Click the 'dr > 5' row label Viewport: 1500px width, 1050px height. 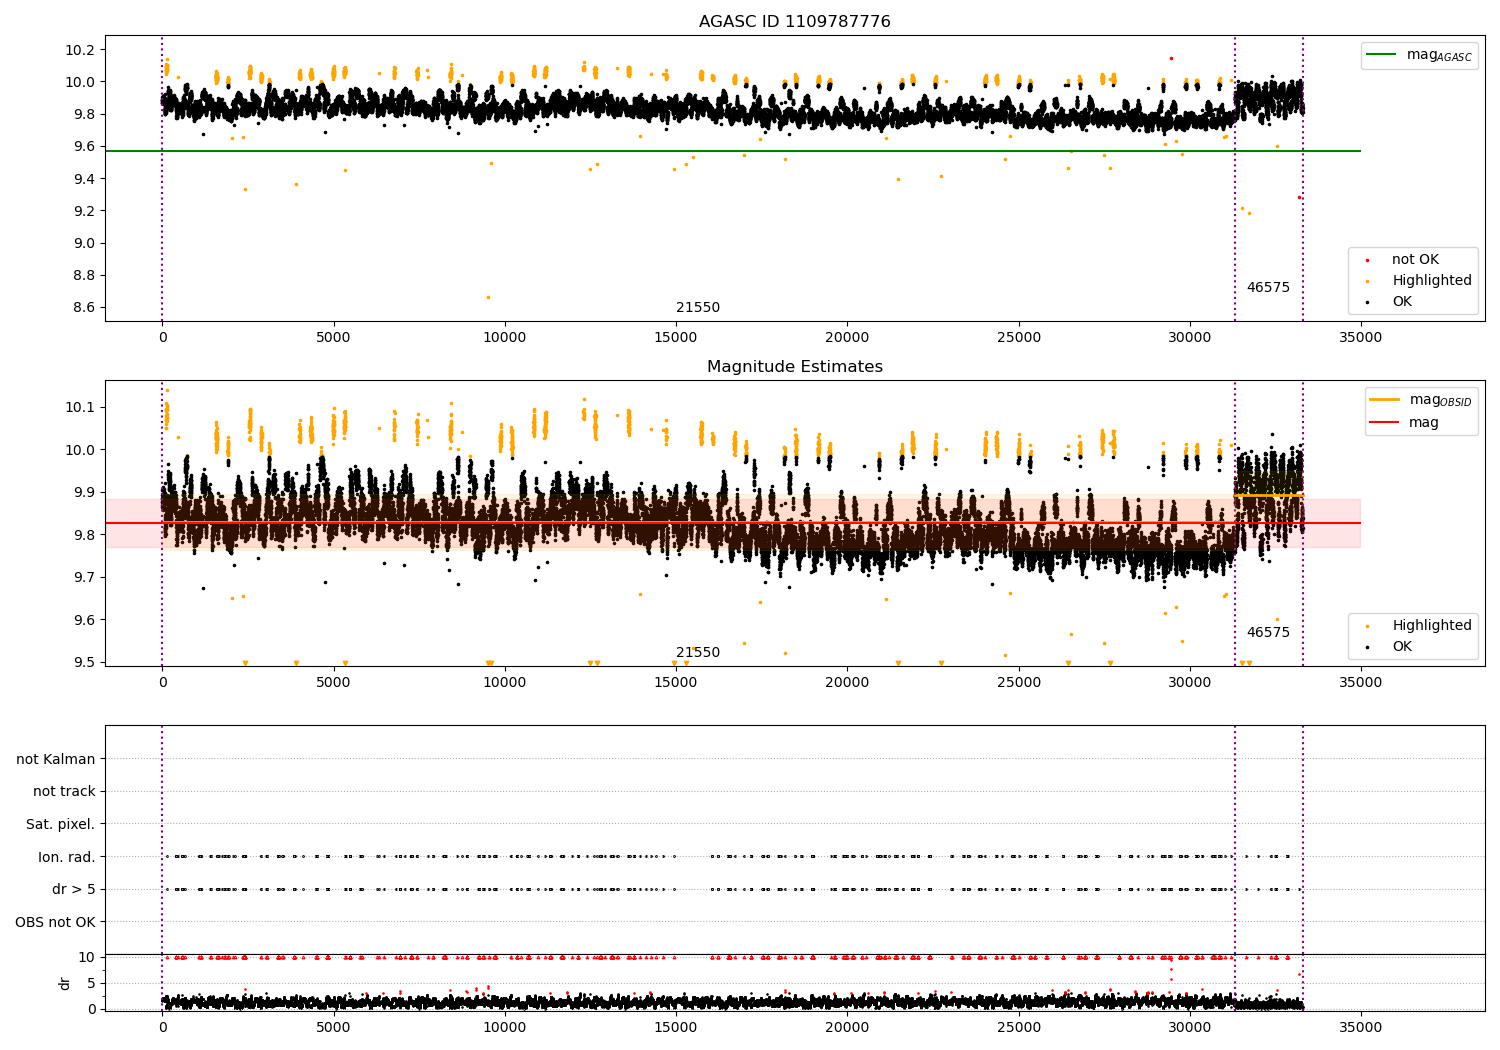[73, 889]
